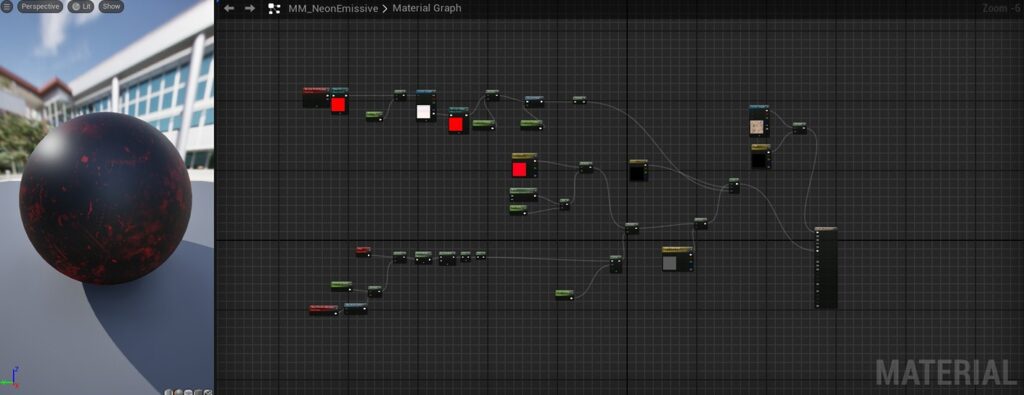Select the MM_NeonEmissive breadcrumb
The height and width of the screenshot is (395, 1024).
tap(333, 8)
